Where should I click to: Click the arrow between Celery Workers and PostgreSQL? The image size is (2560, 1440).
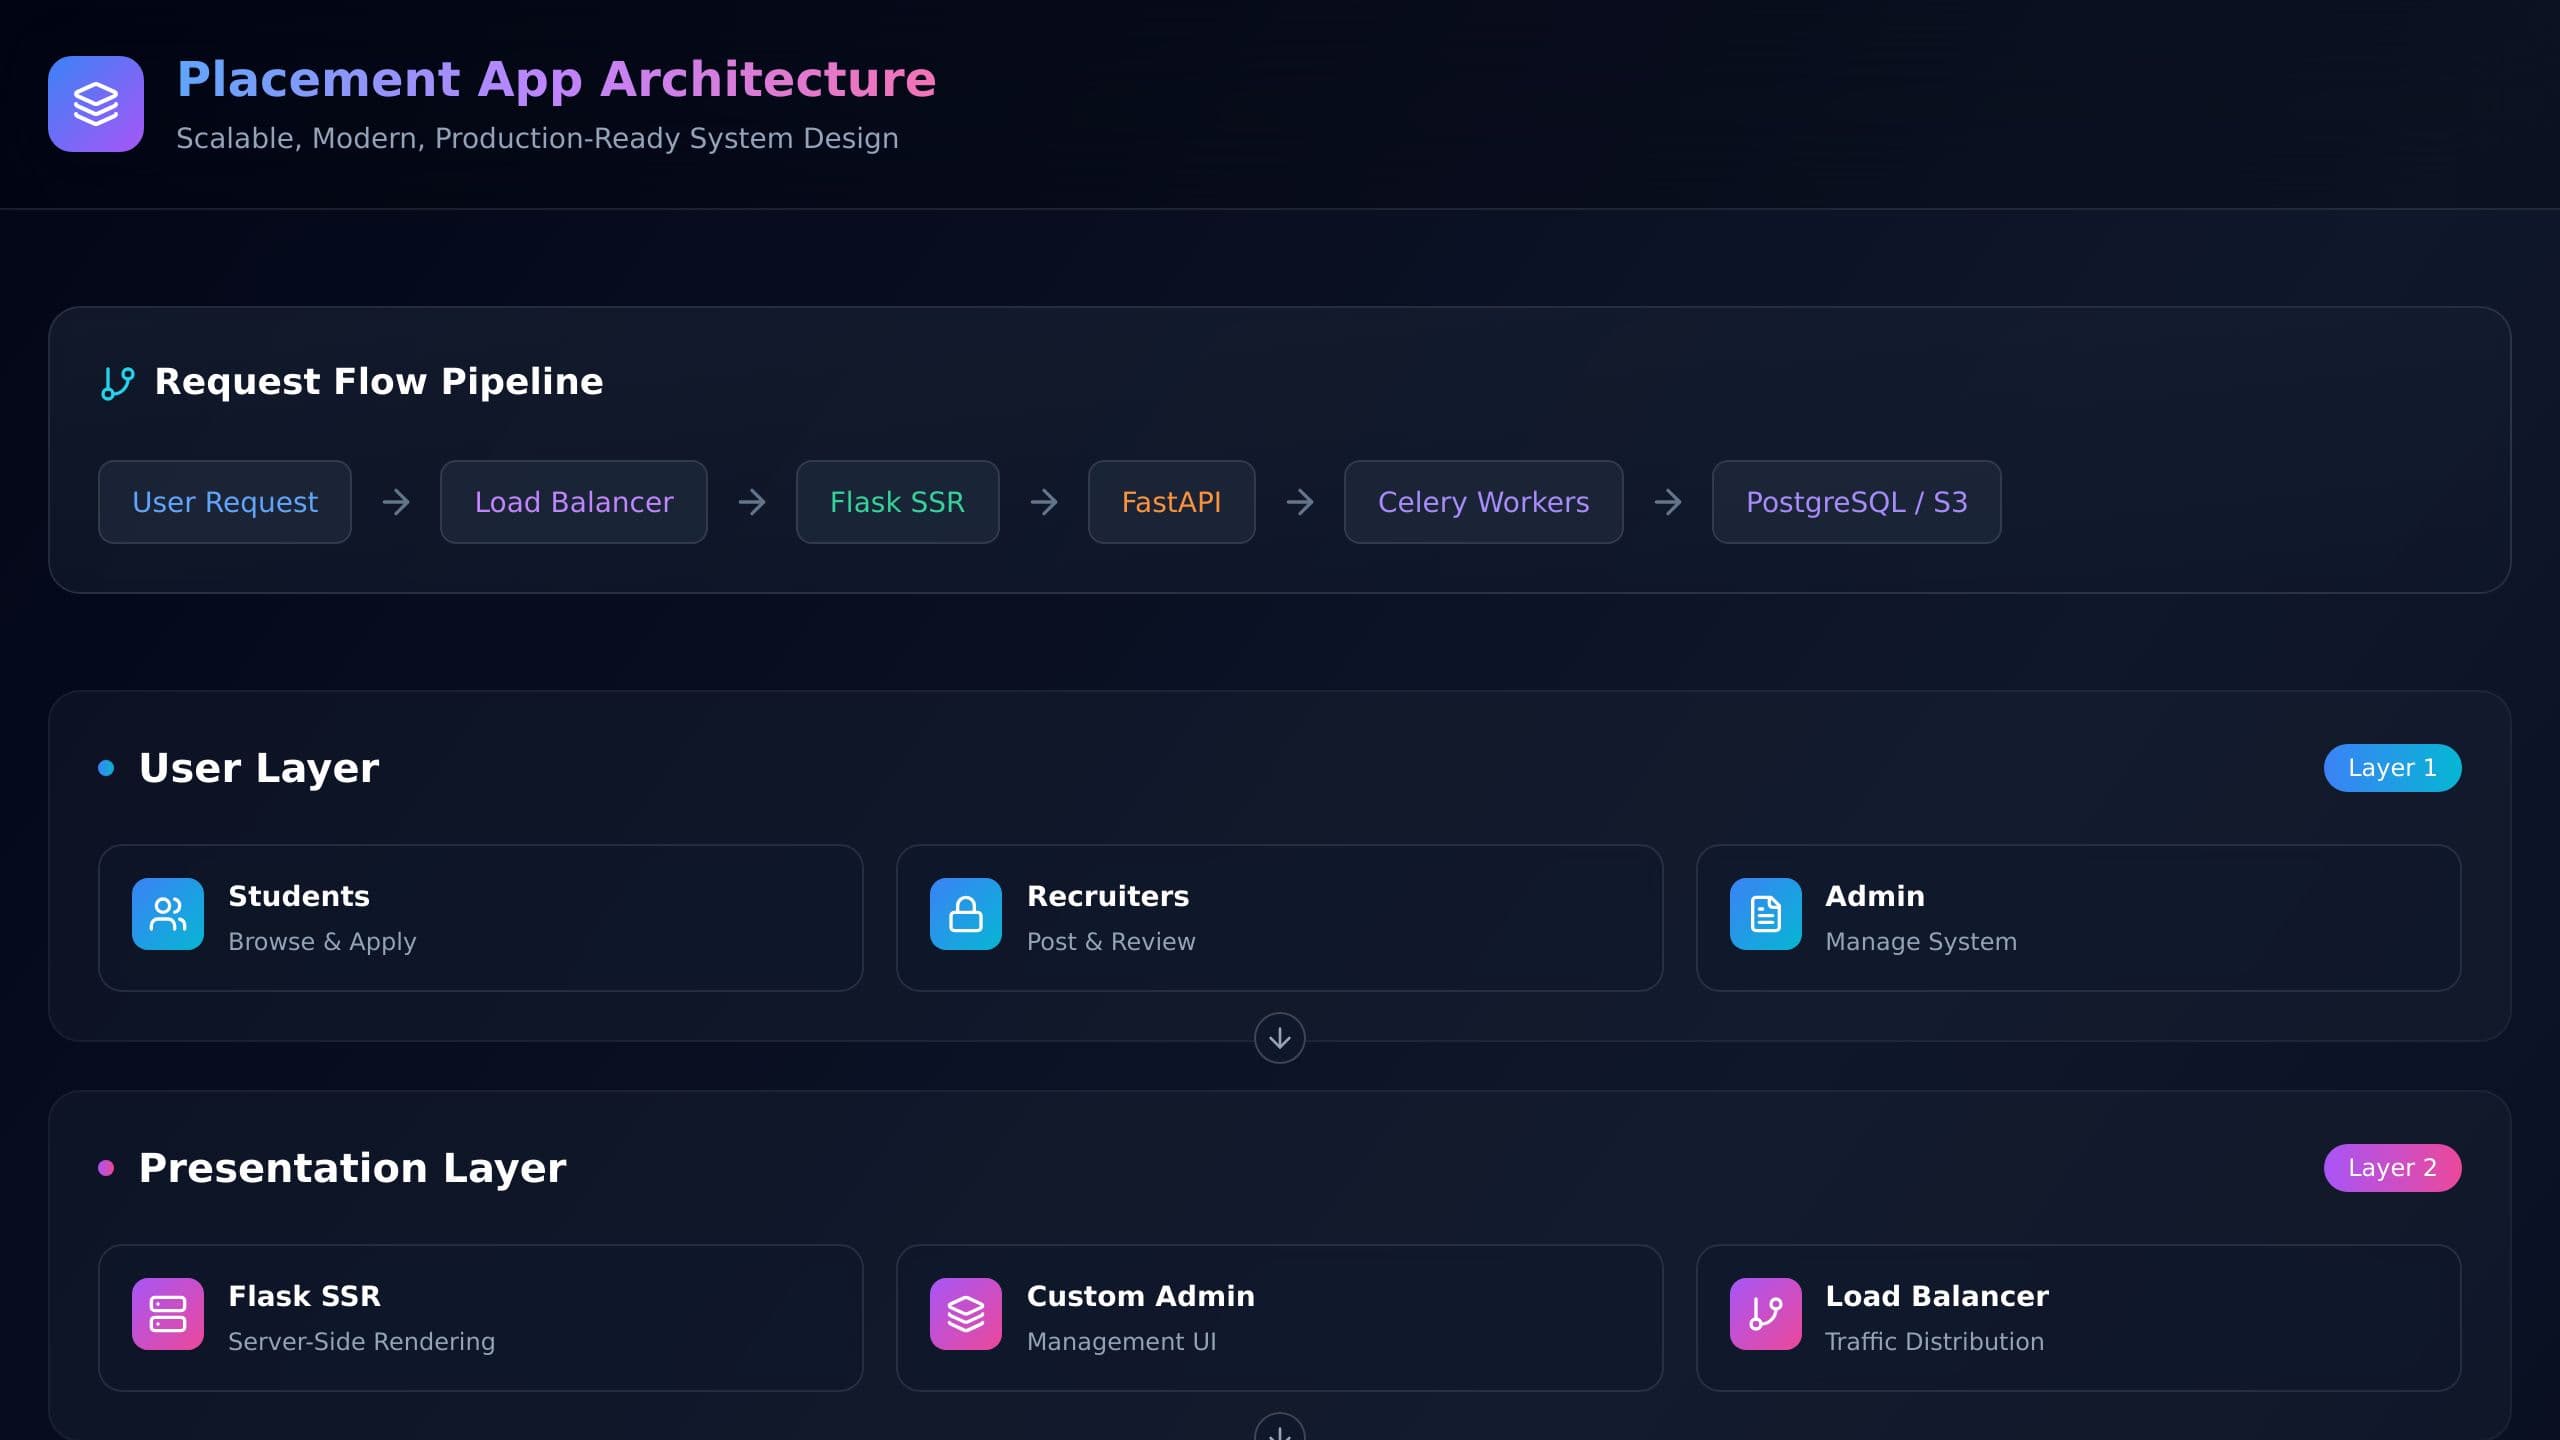[1668, 502]
